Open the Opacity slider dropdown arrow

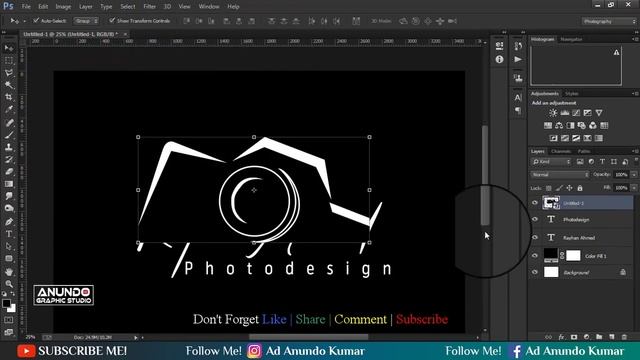[x=634, y=174]
